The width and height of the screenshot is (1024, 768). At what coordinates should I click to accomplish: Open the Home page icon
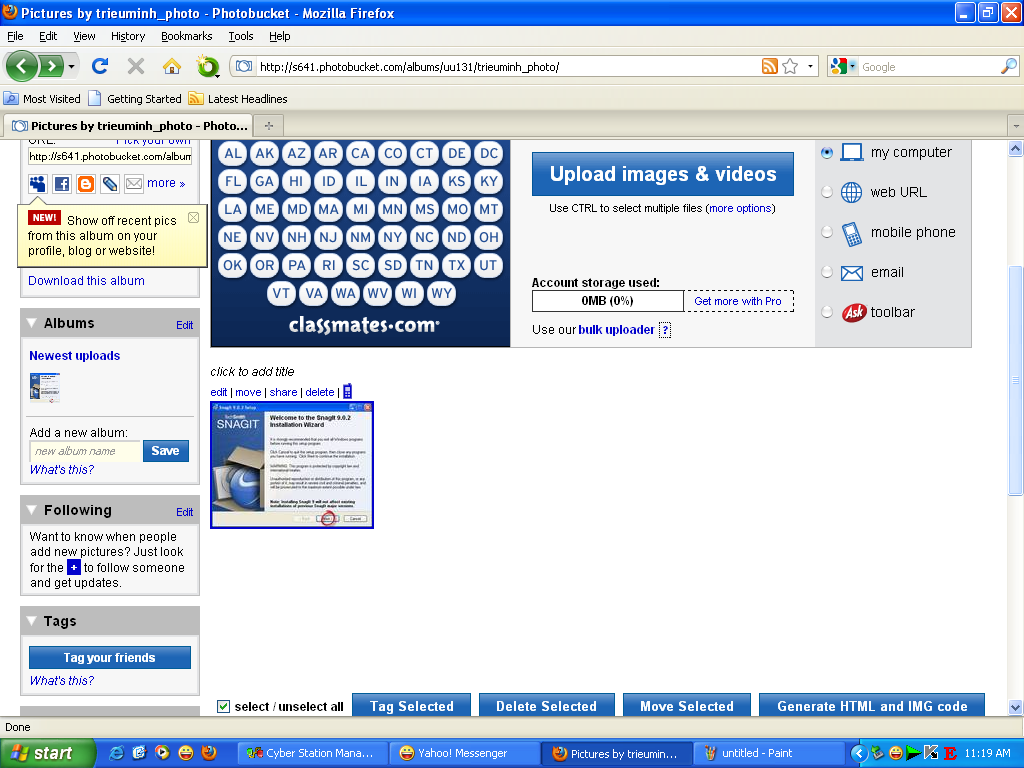click(172, 66)
